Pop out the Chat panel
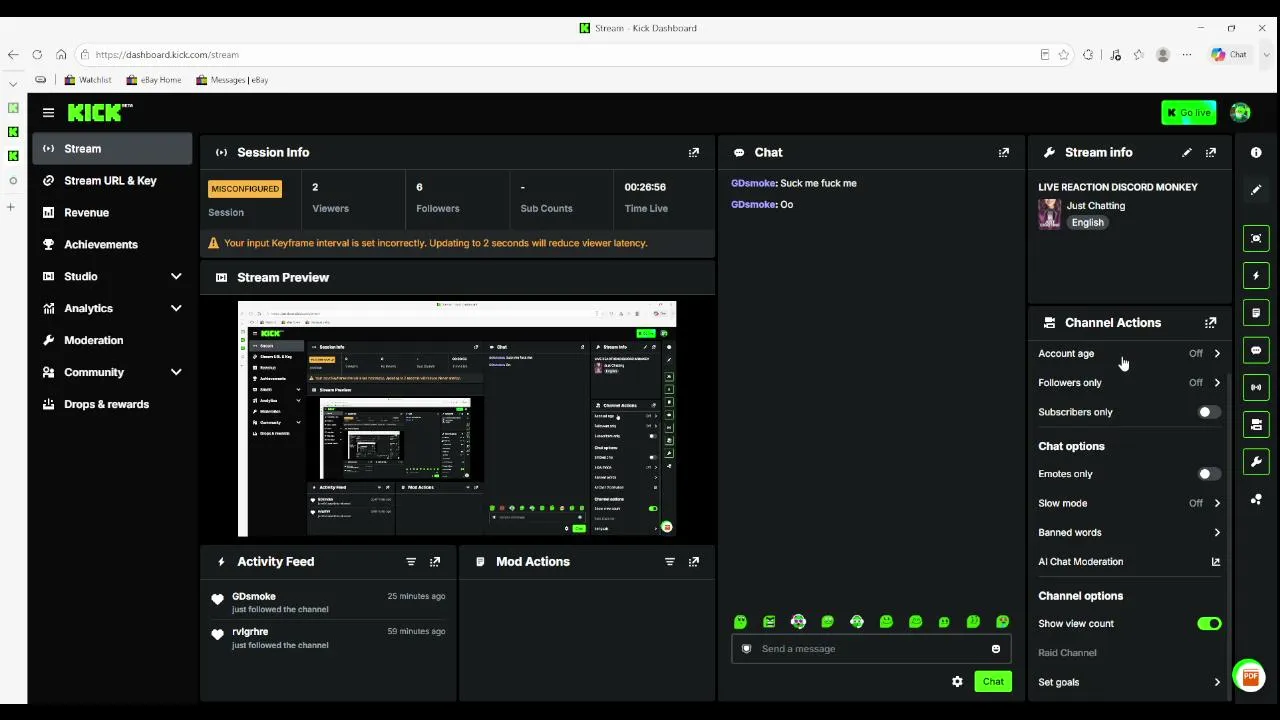This screenshot has height=720, width=1280. [1004, 153]
